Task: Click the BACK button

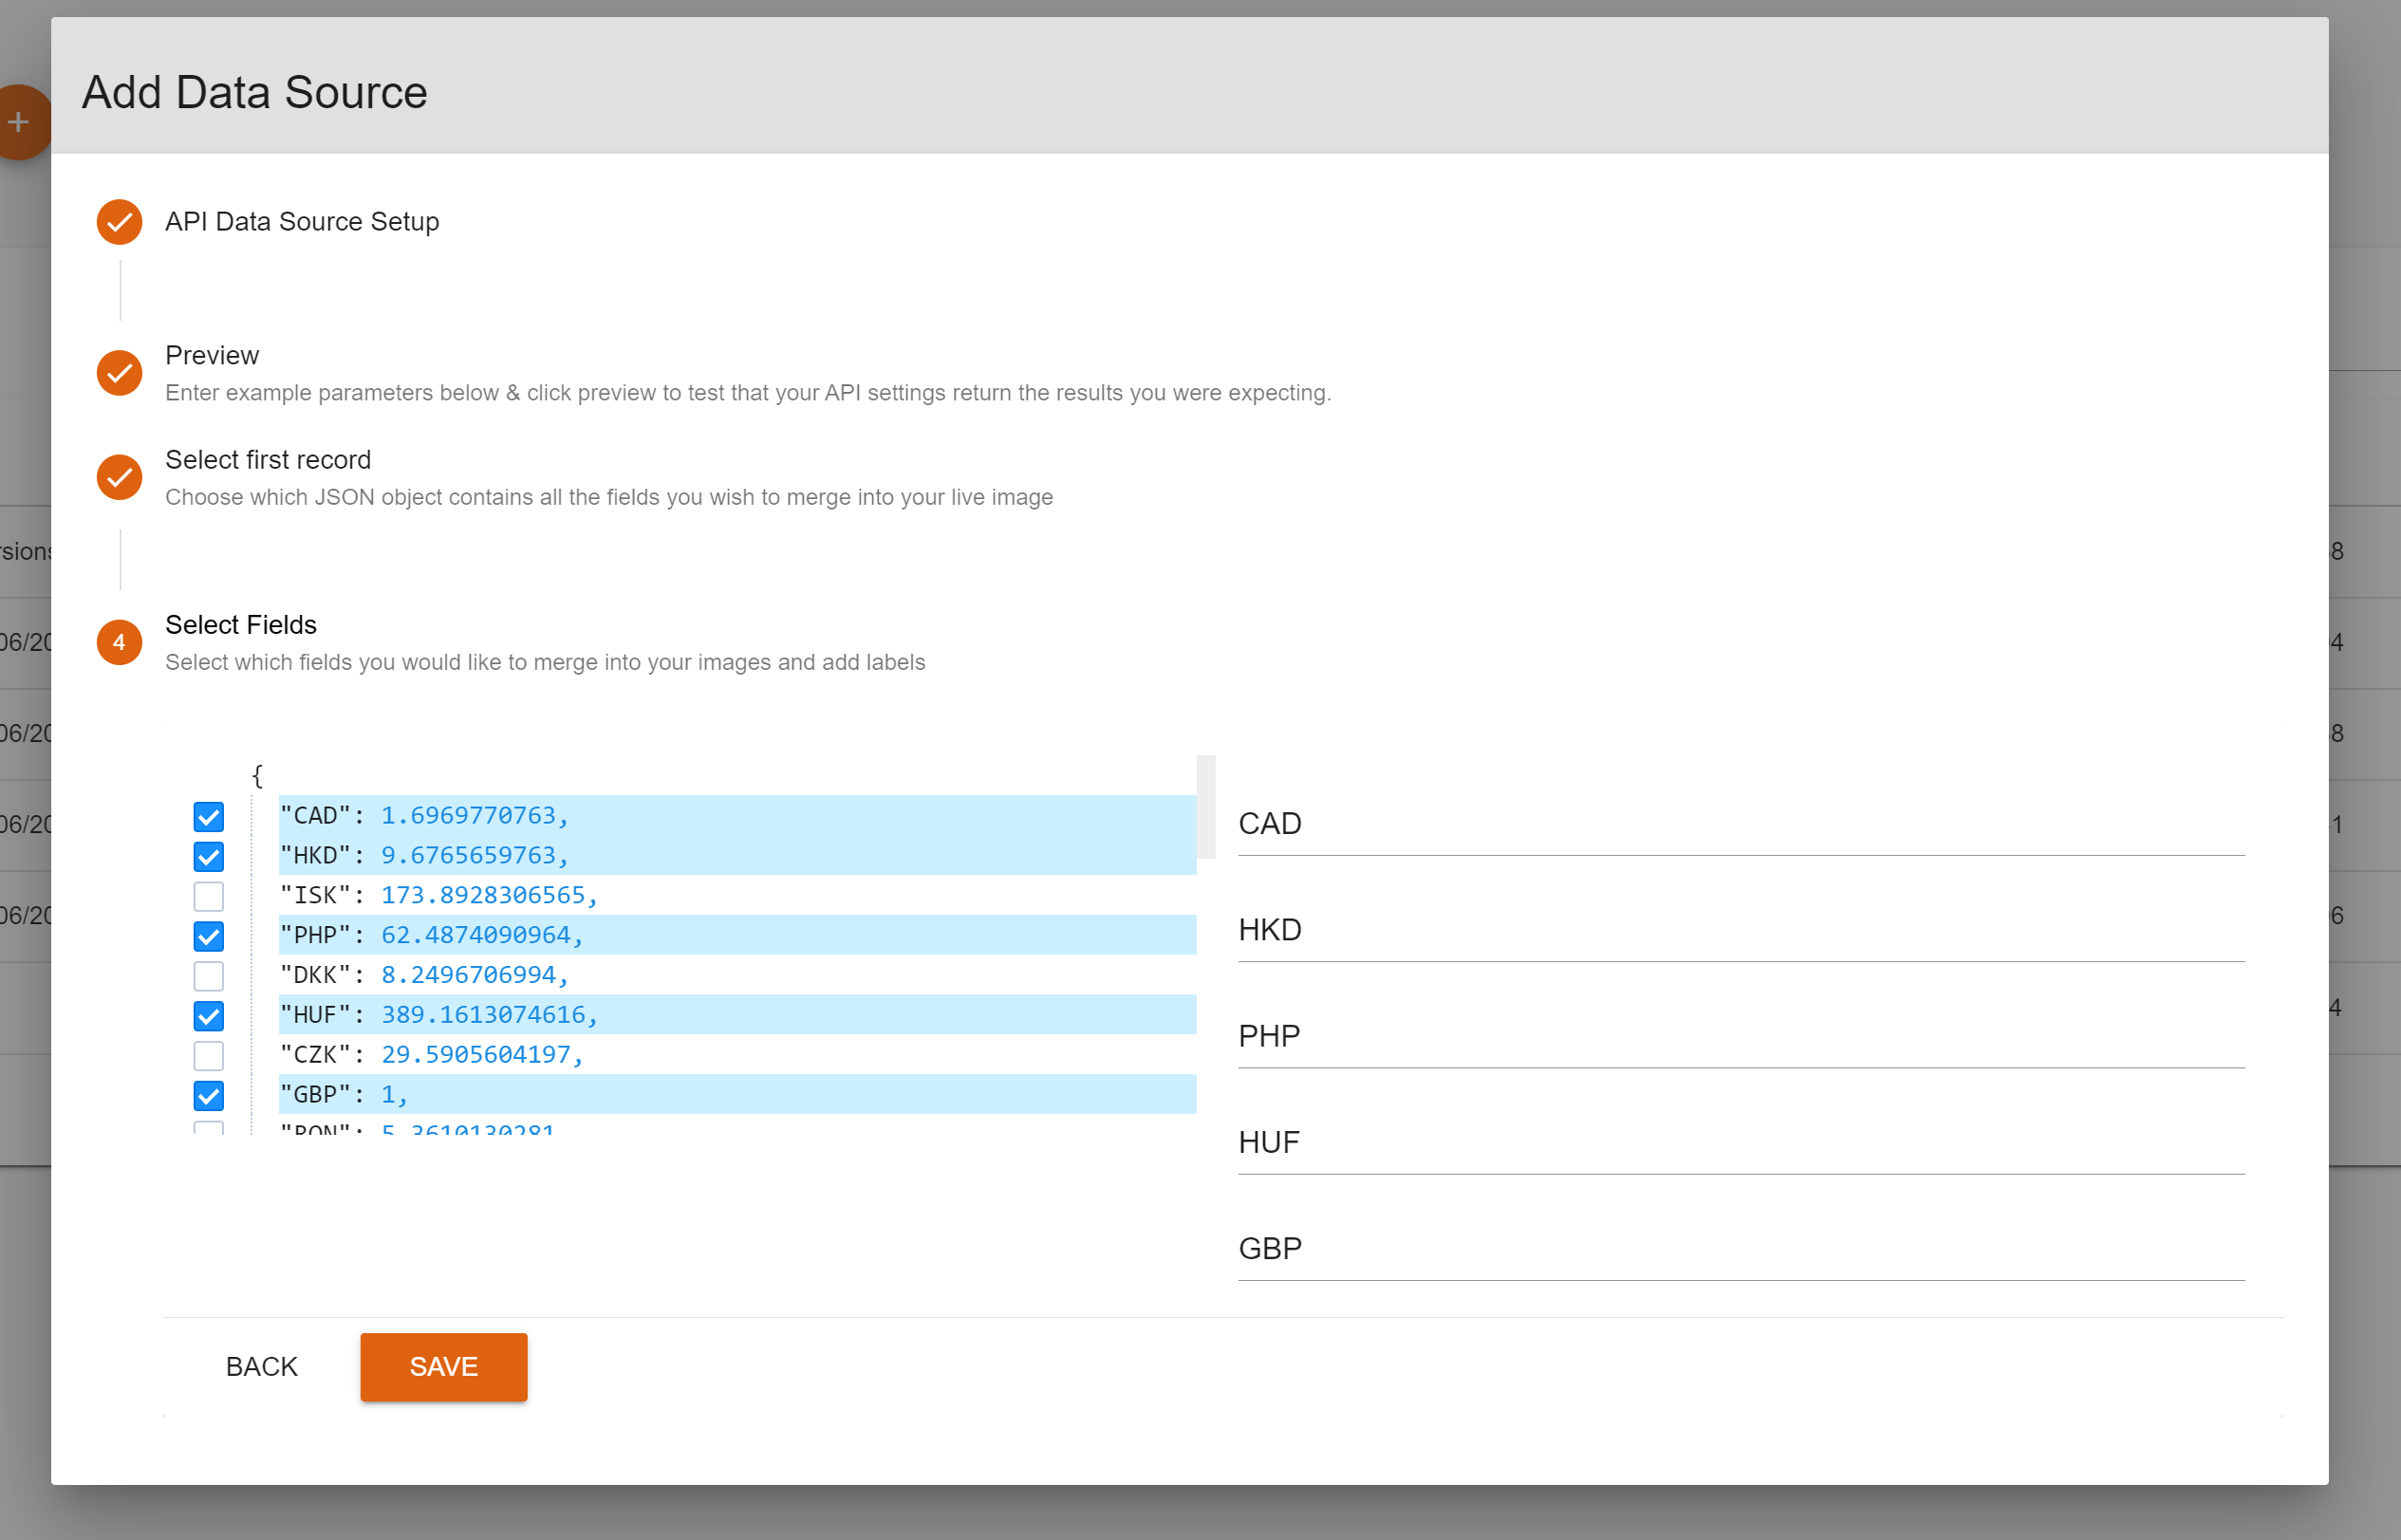Action: tap(261, 1367)
